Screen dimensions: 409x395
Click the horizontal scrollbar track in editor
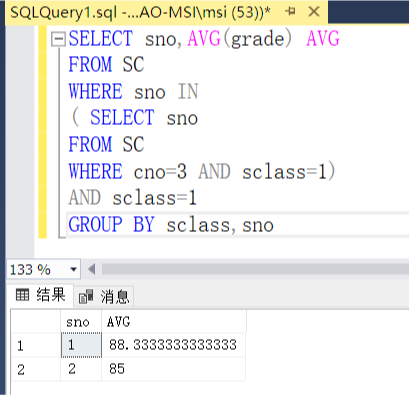(255, 269)
